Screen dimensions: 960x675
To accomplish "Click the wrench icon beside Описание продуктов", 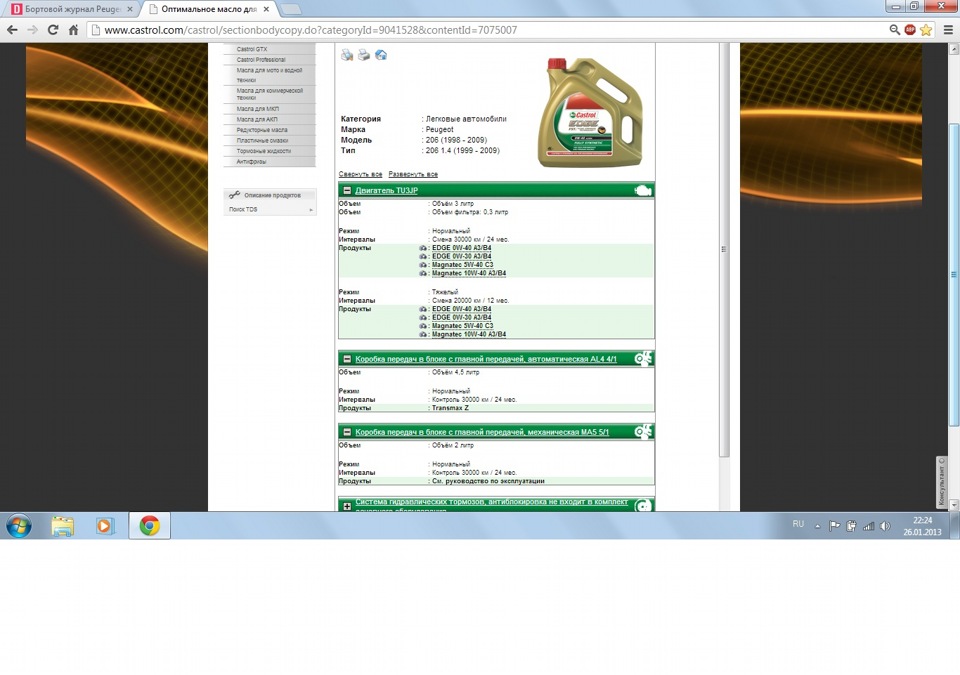I will 234,195.
